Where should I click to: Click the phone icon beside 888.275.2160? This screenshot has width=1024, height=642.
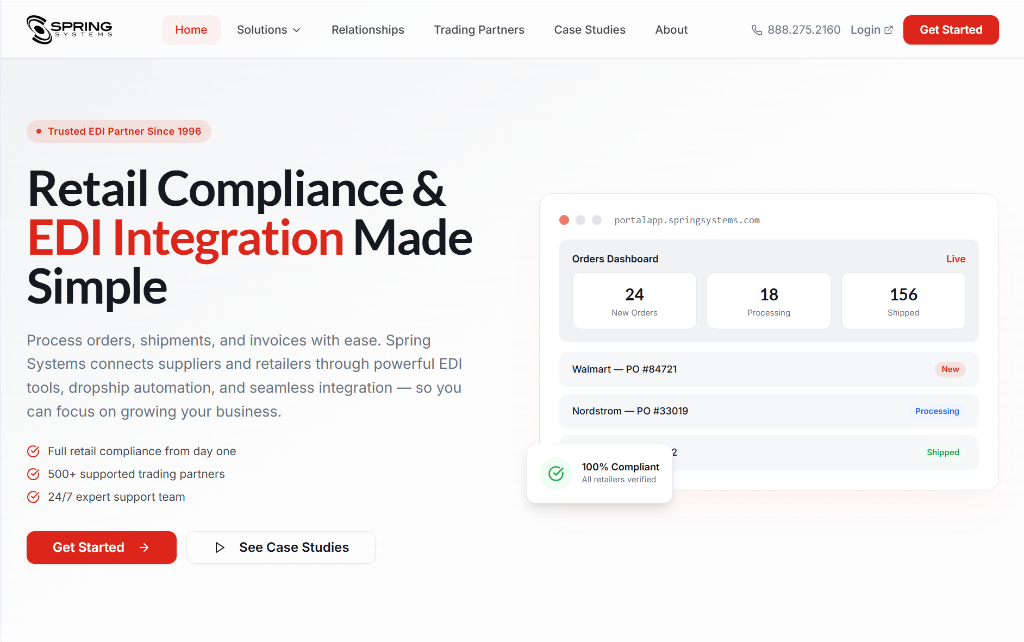[756, 30]
